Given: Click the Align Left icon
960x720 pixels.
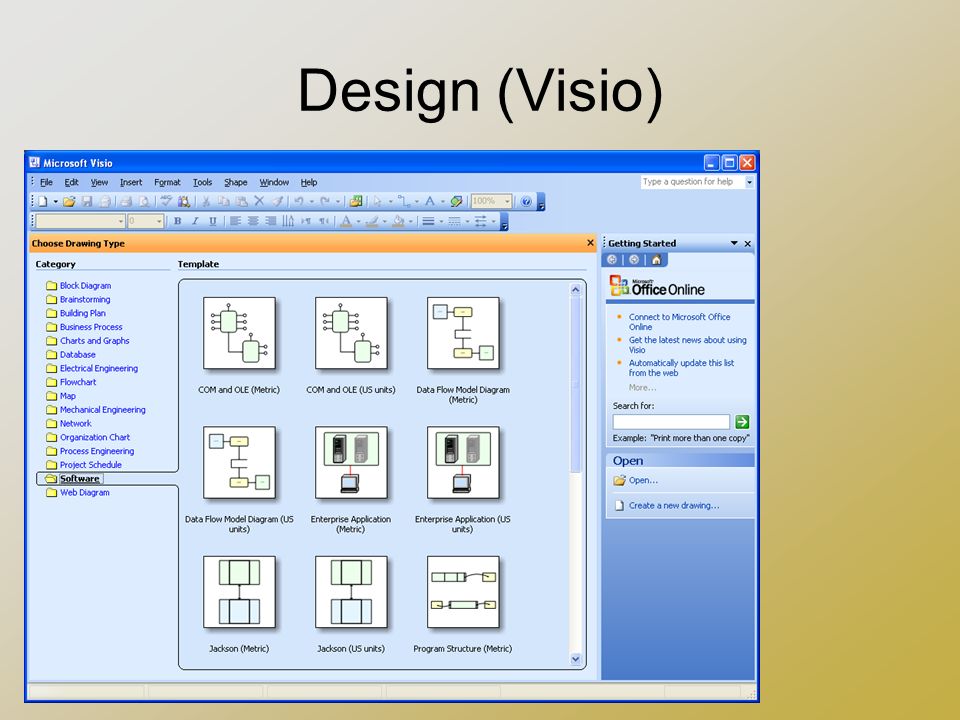Looking at the screenshot, I should click(x=235, y=221).
